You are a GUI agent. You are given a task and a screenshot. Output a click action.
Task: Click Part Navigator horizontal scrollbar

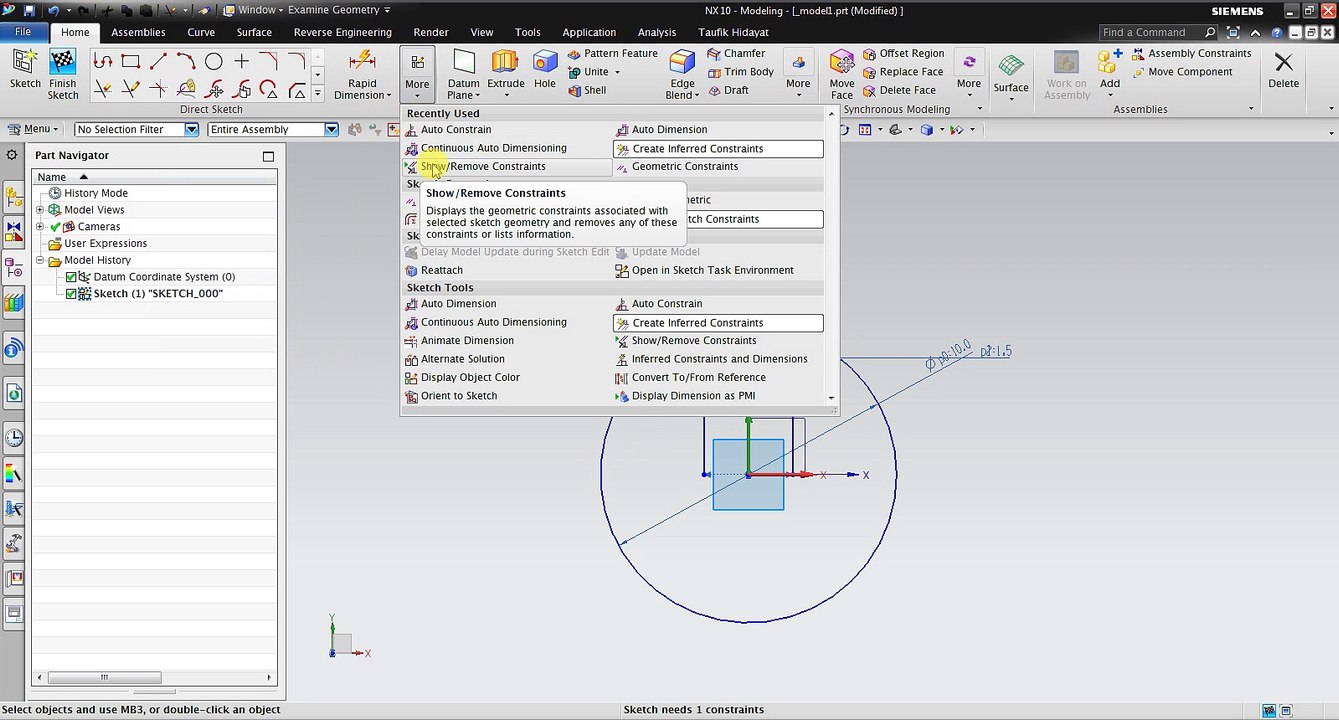coord(103,677)
